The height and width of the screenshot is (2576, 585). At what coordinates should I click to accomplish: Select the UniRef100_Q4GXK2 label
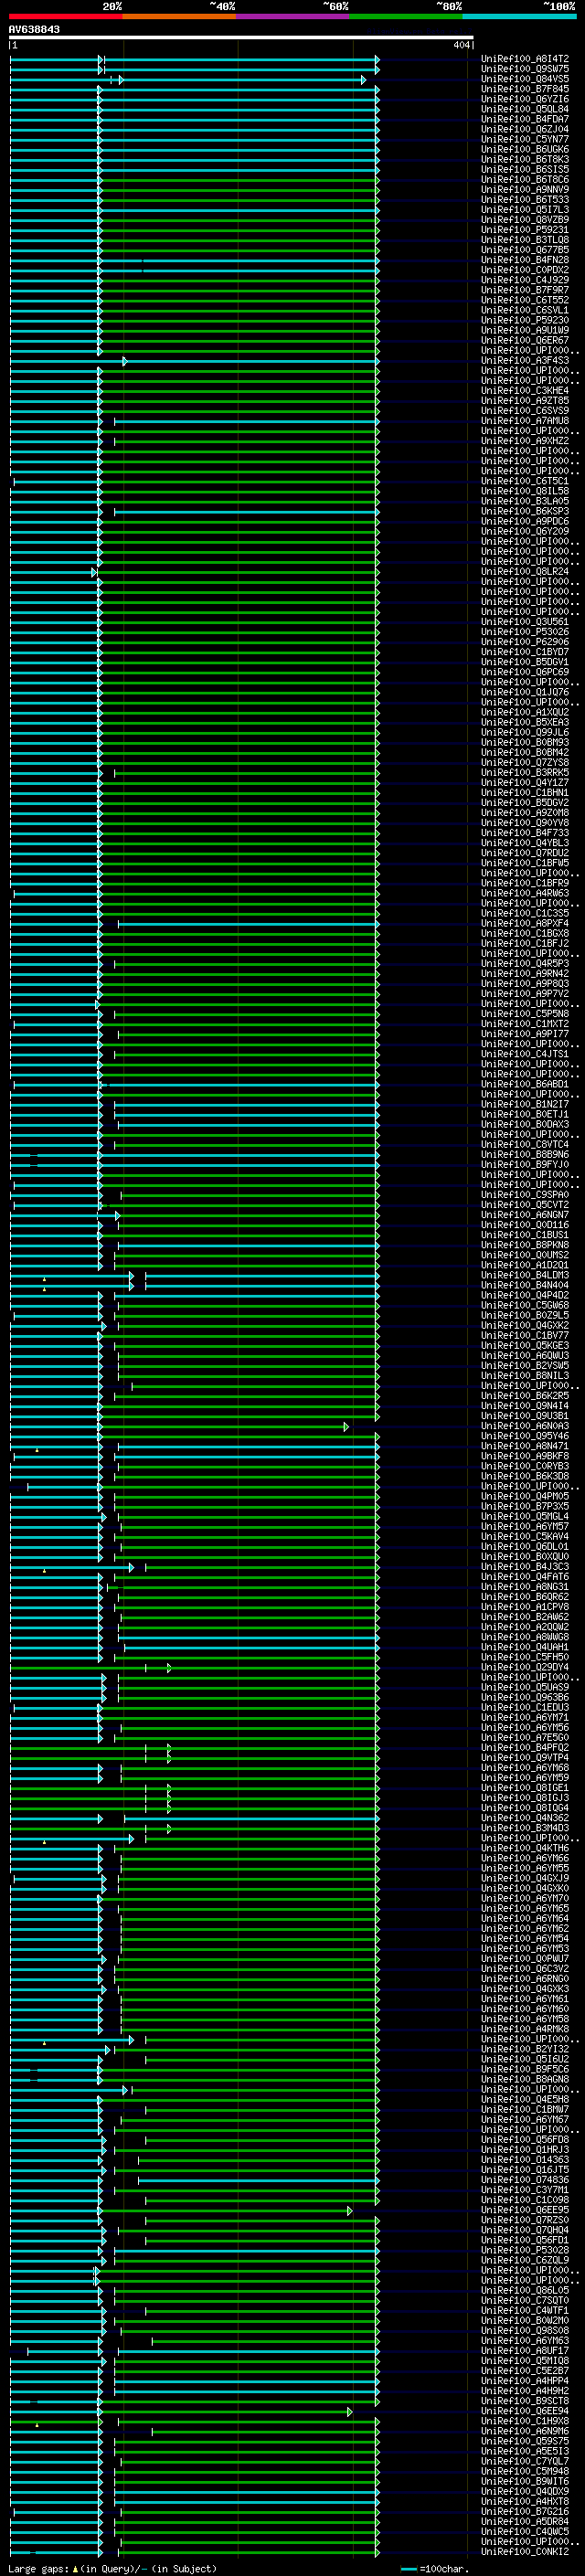coord(525,1326)
